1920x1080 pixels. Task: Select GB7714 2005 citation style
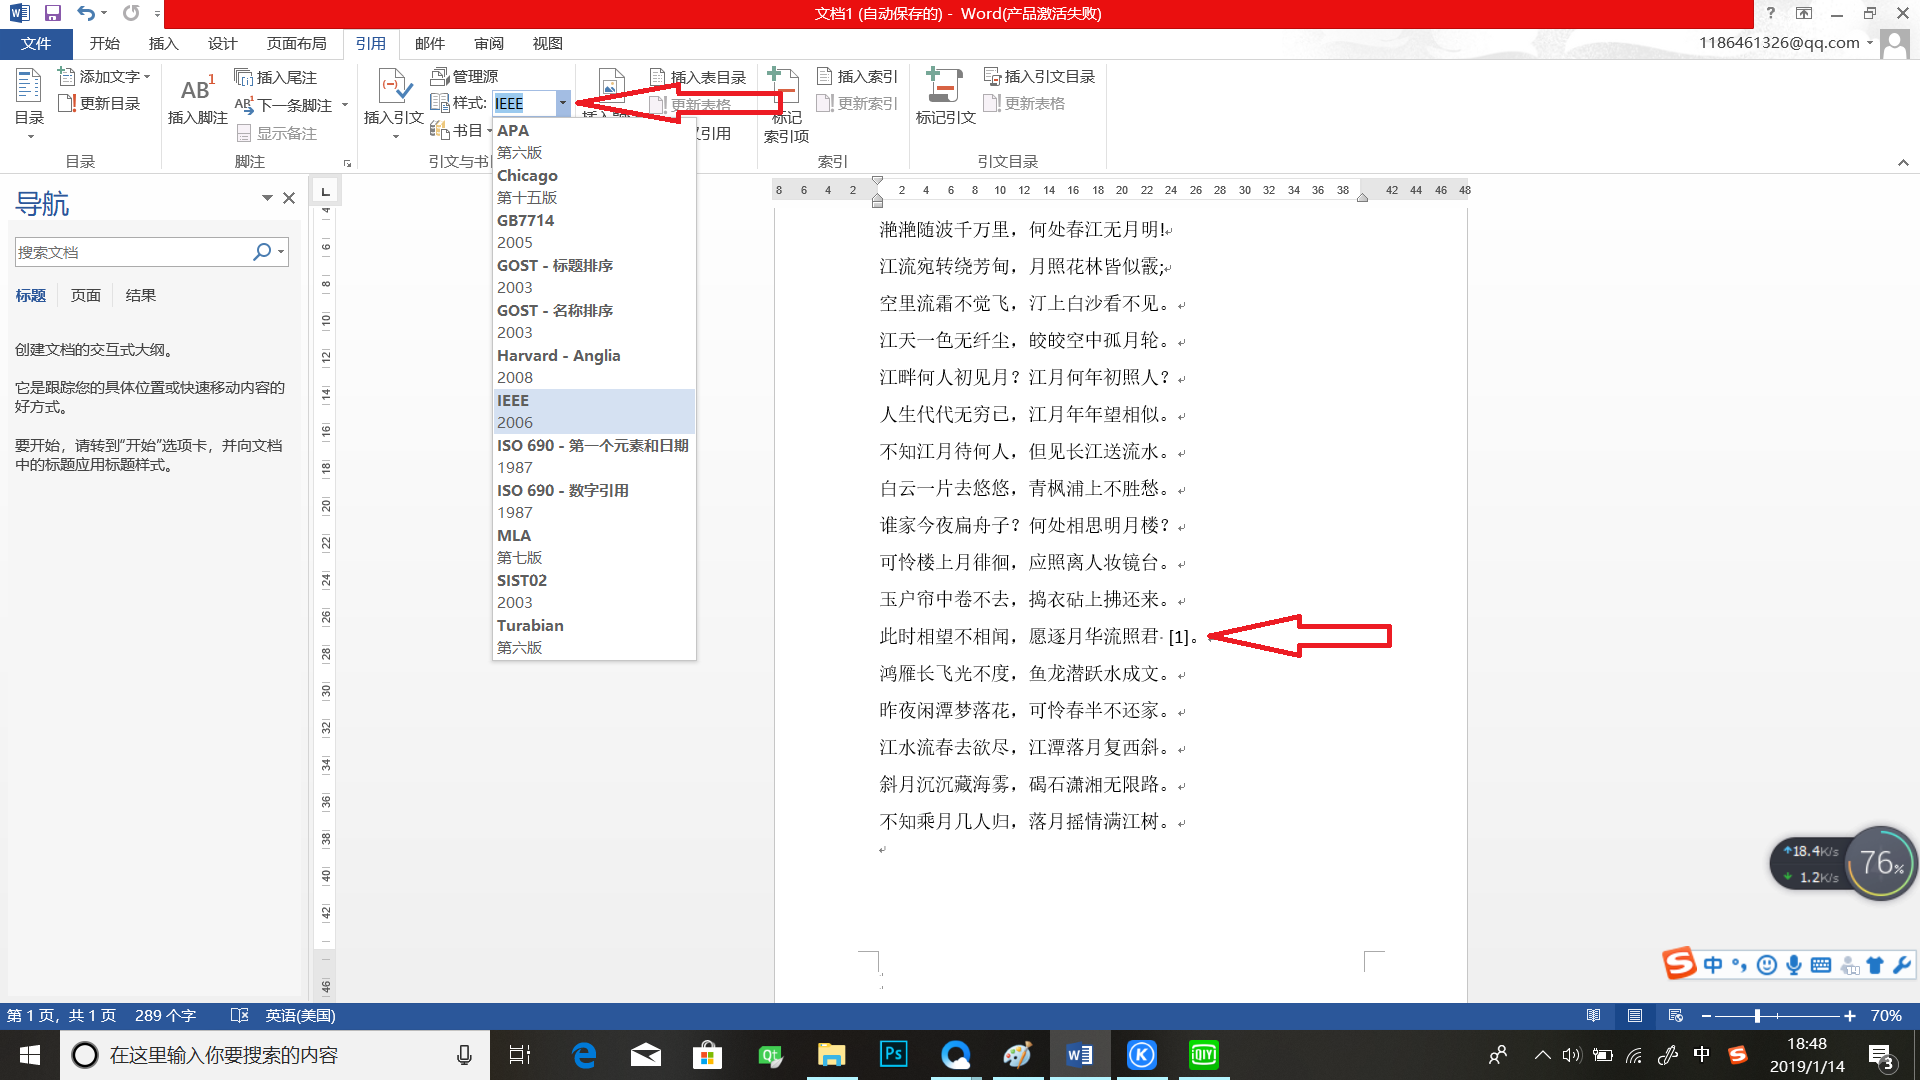tap(594, 231)
